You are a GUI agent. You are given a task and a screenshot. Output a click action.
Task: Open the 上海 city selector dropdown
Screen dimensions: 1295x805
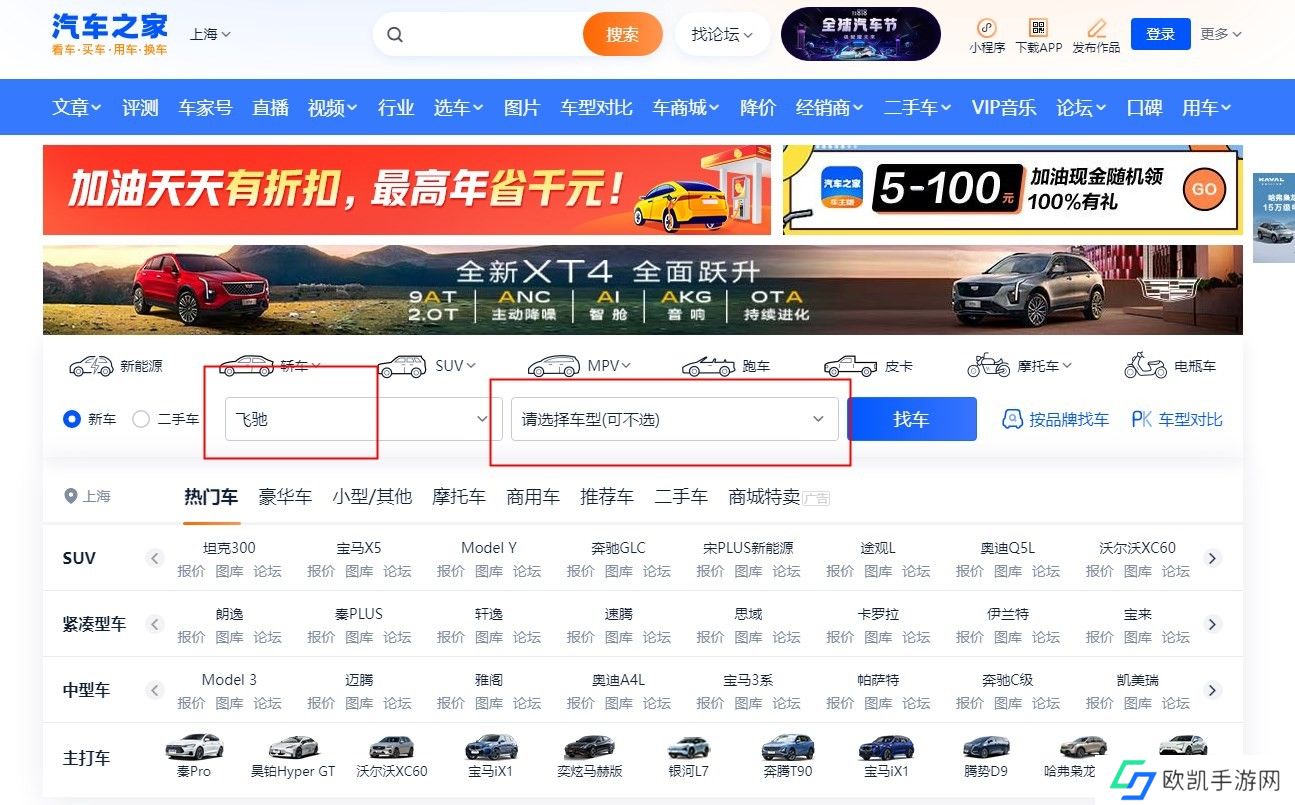tap(210, 34)
